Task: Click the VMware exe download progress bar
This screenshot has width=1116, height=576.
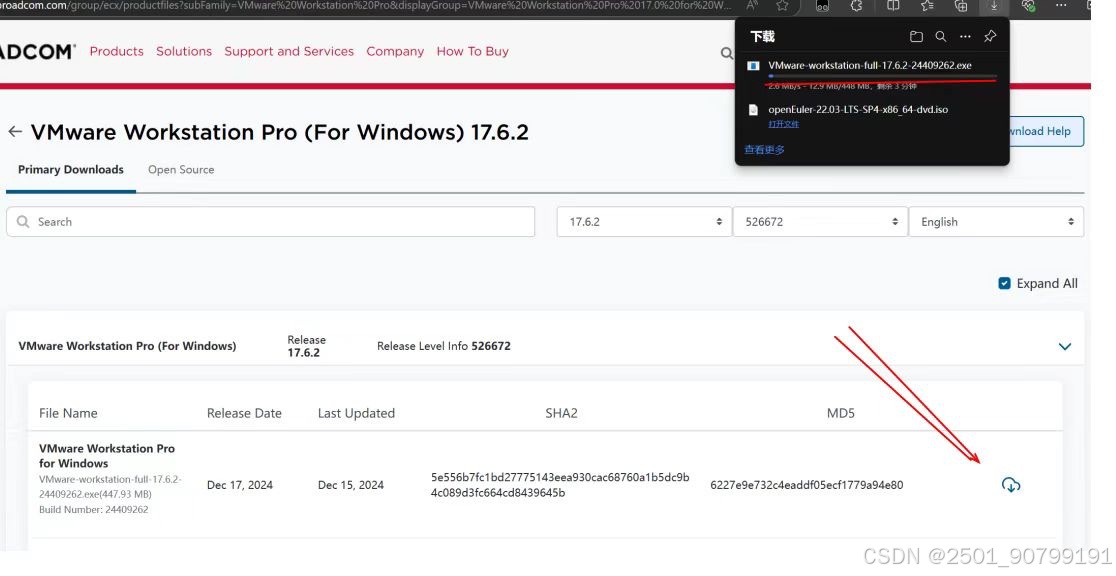Action: [x=883, y=76]
